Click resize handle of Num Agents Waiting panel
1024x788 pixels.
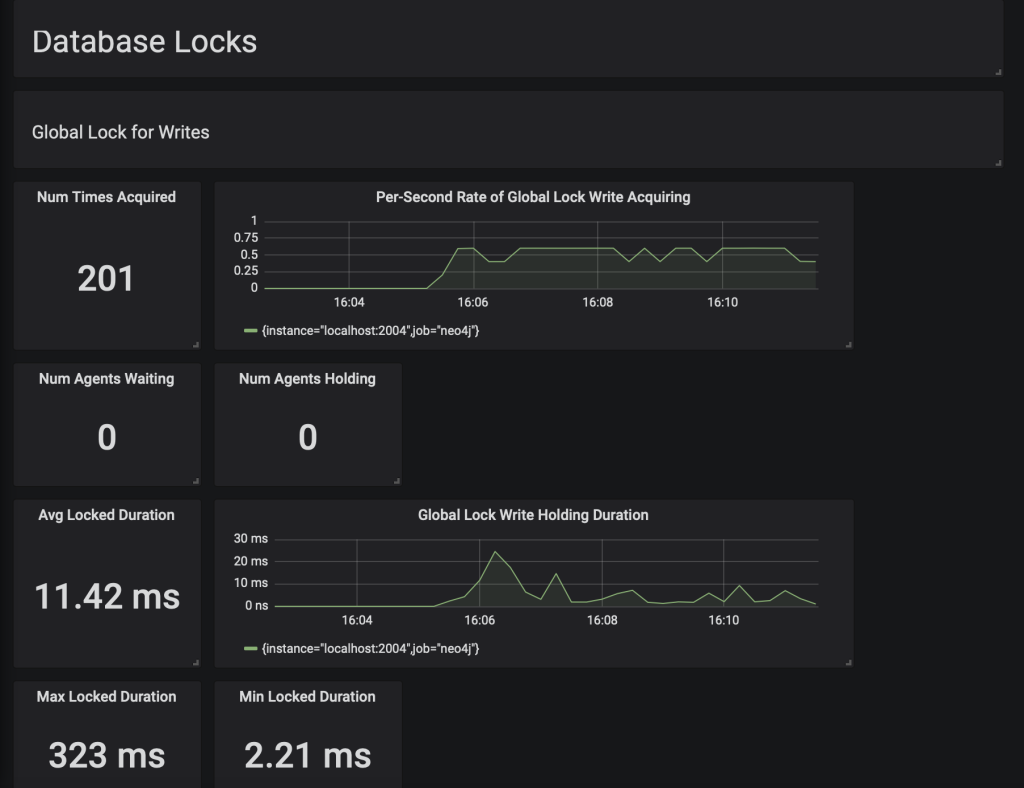[196, 481]
